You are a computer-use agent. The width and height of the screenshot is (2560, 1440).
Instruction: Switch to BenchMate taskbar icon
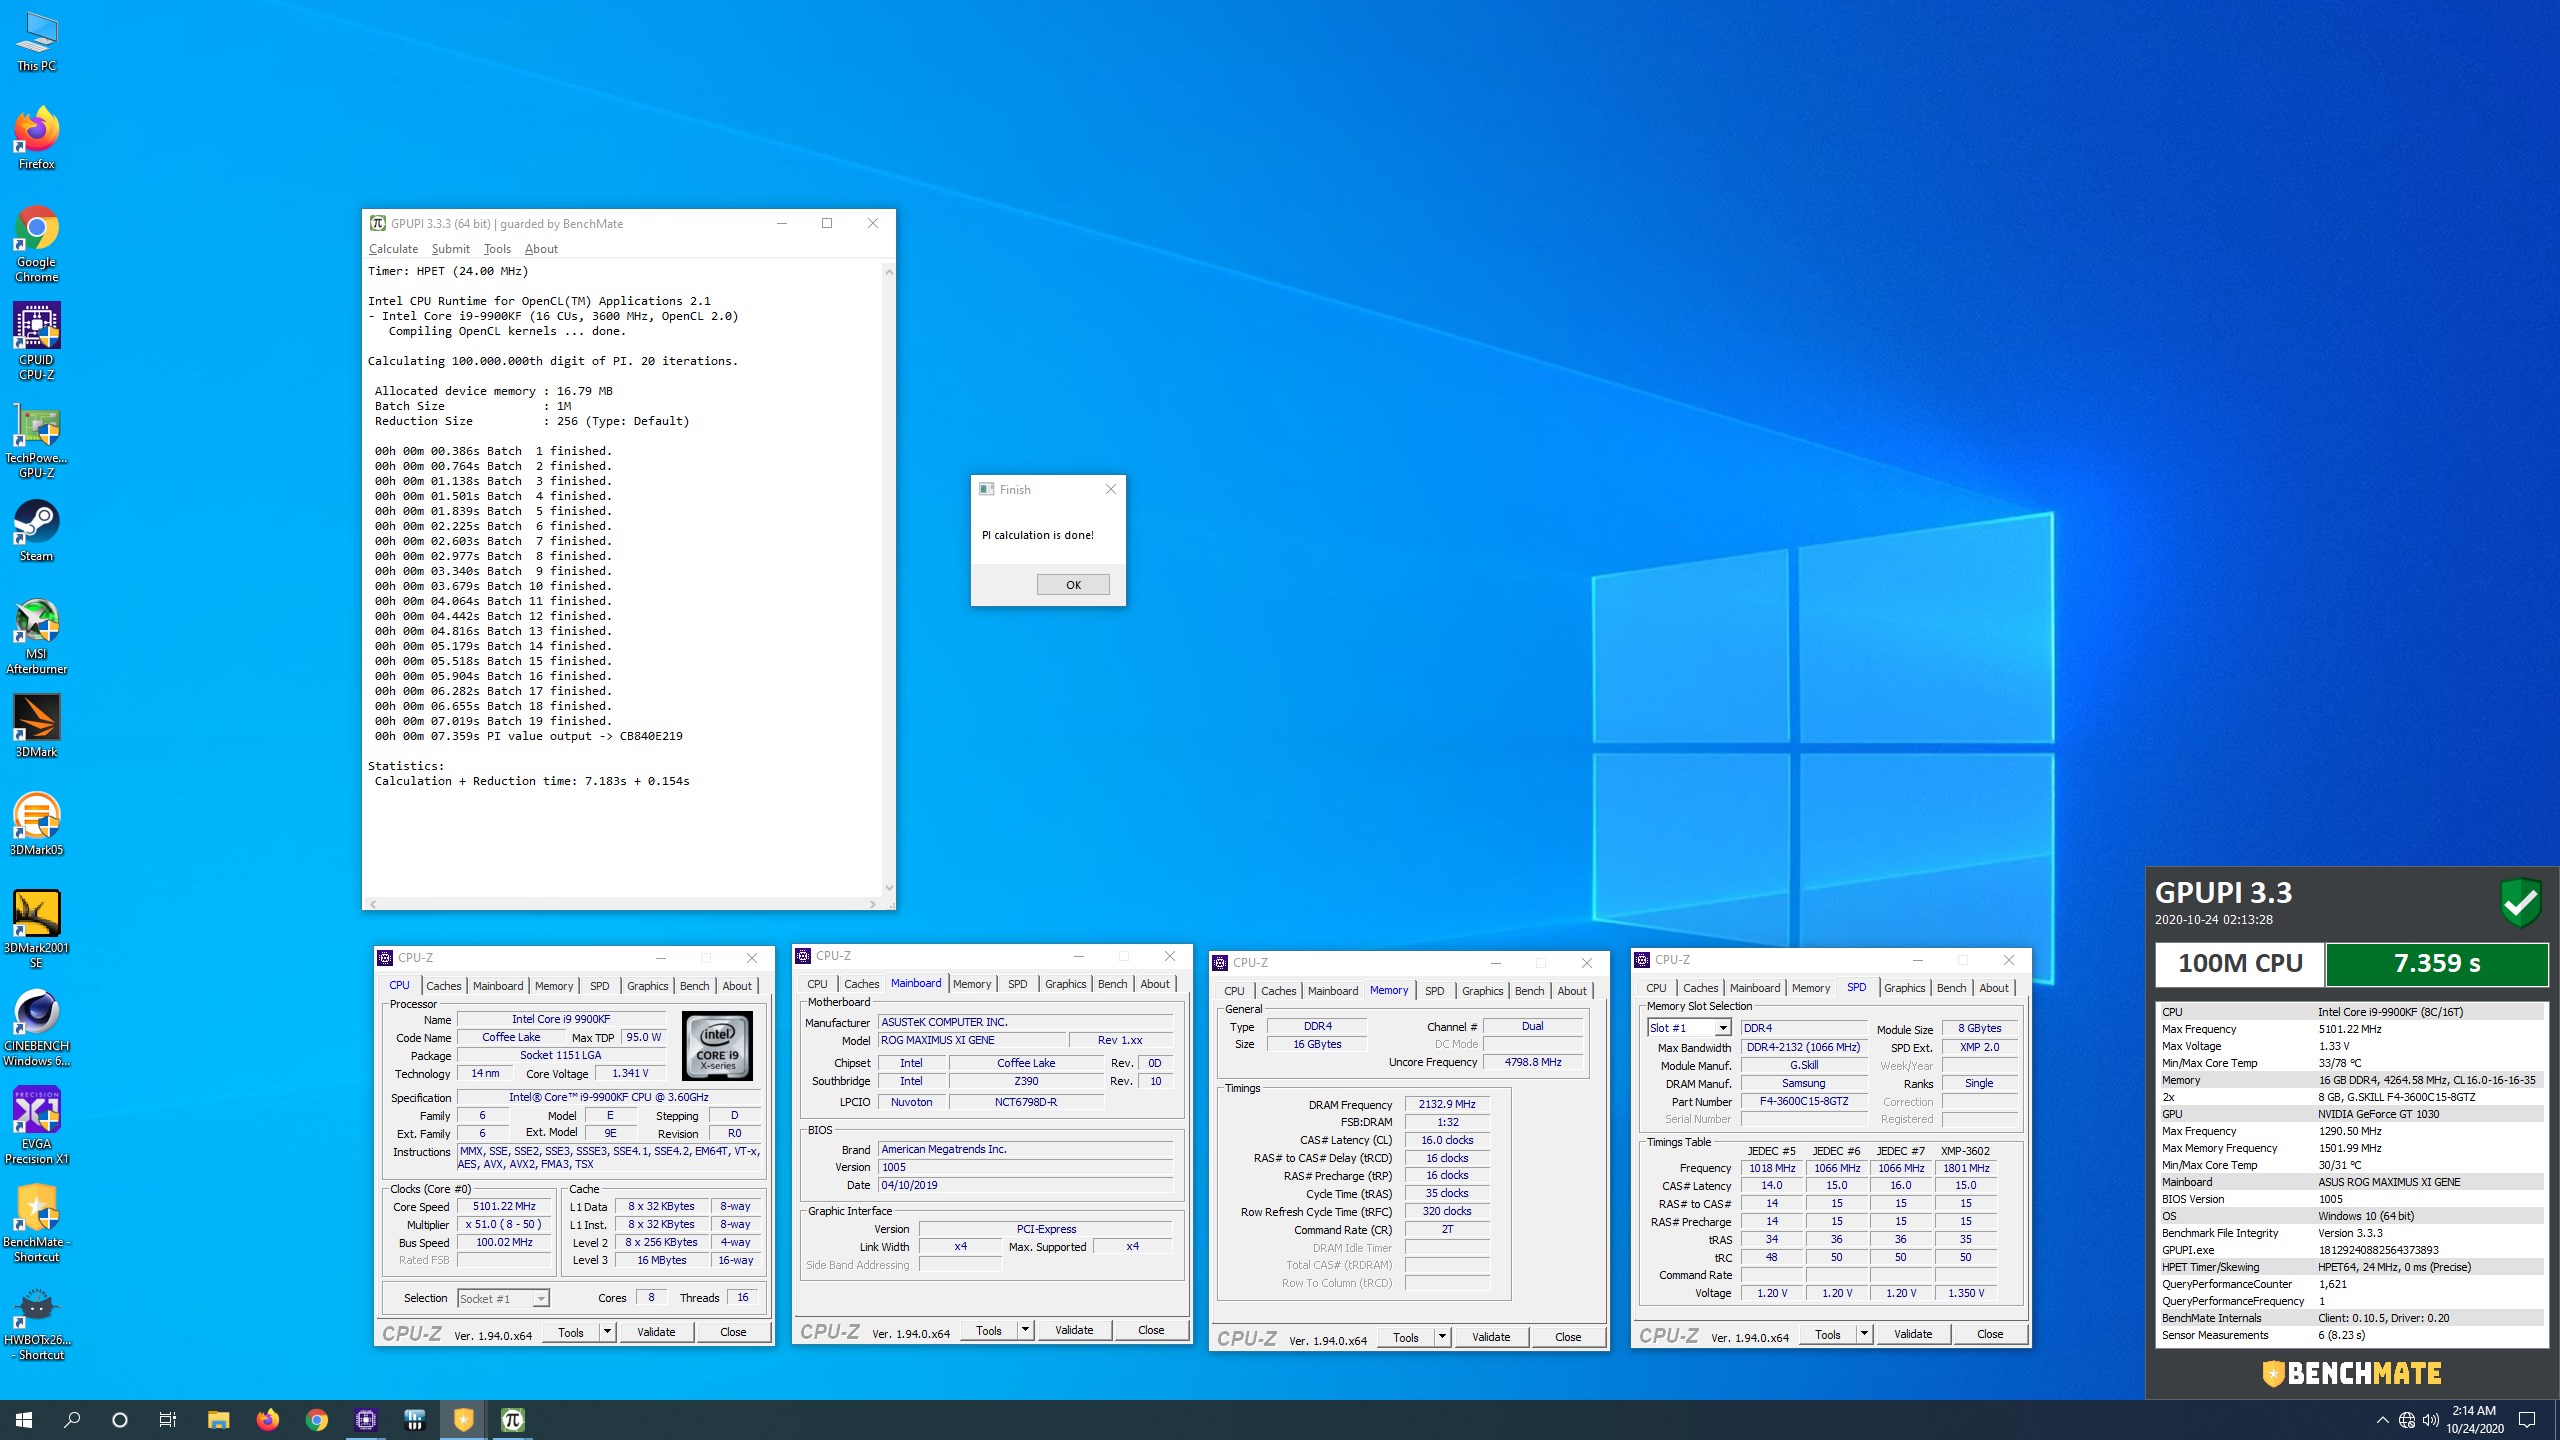[464, 1420]
